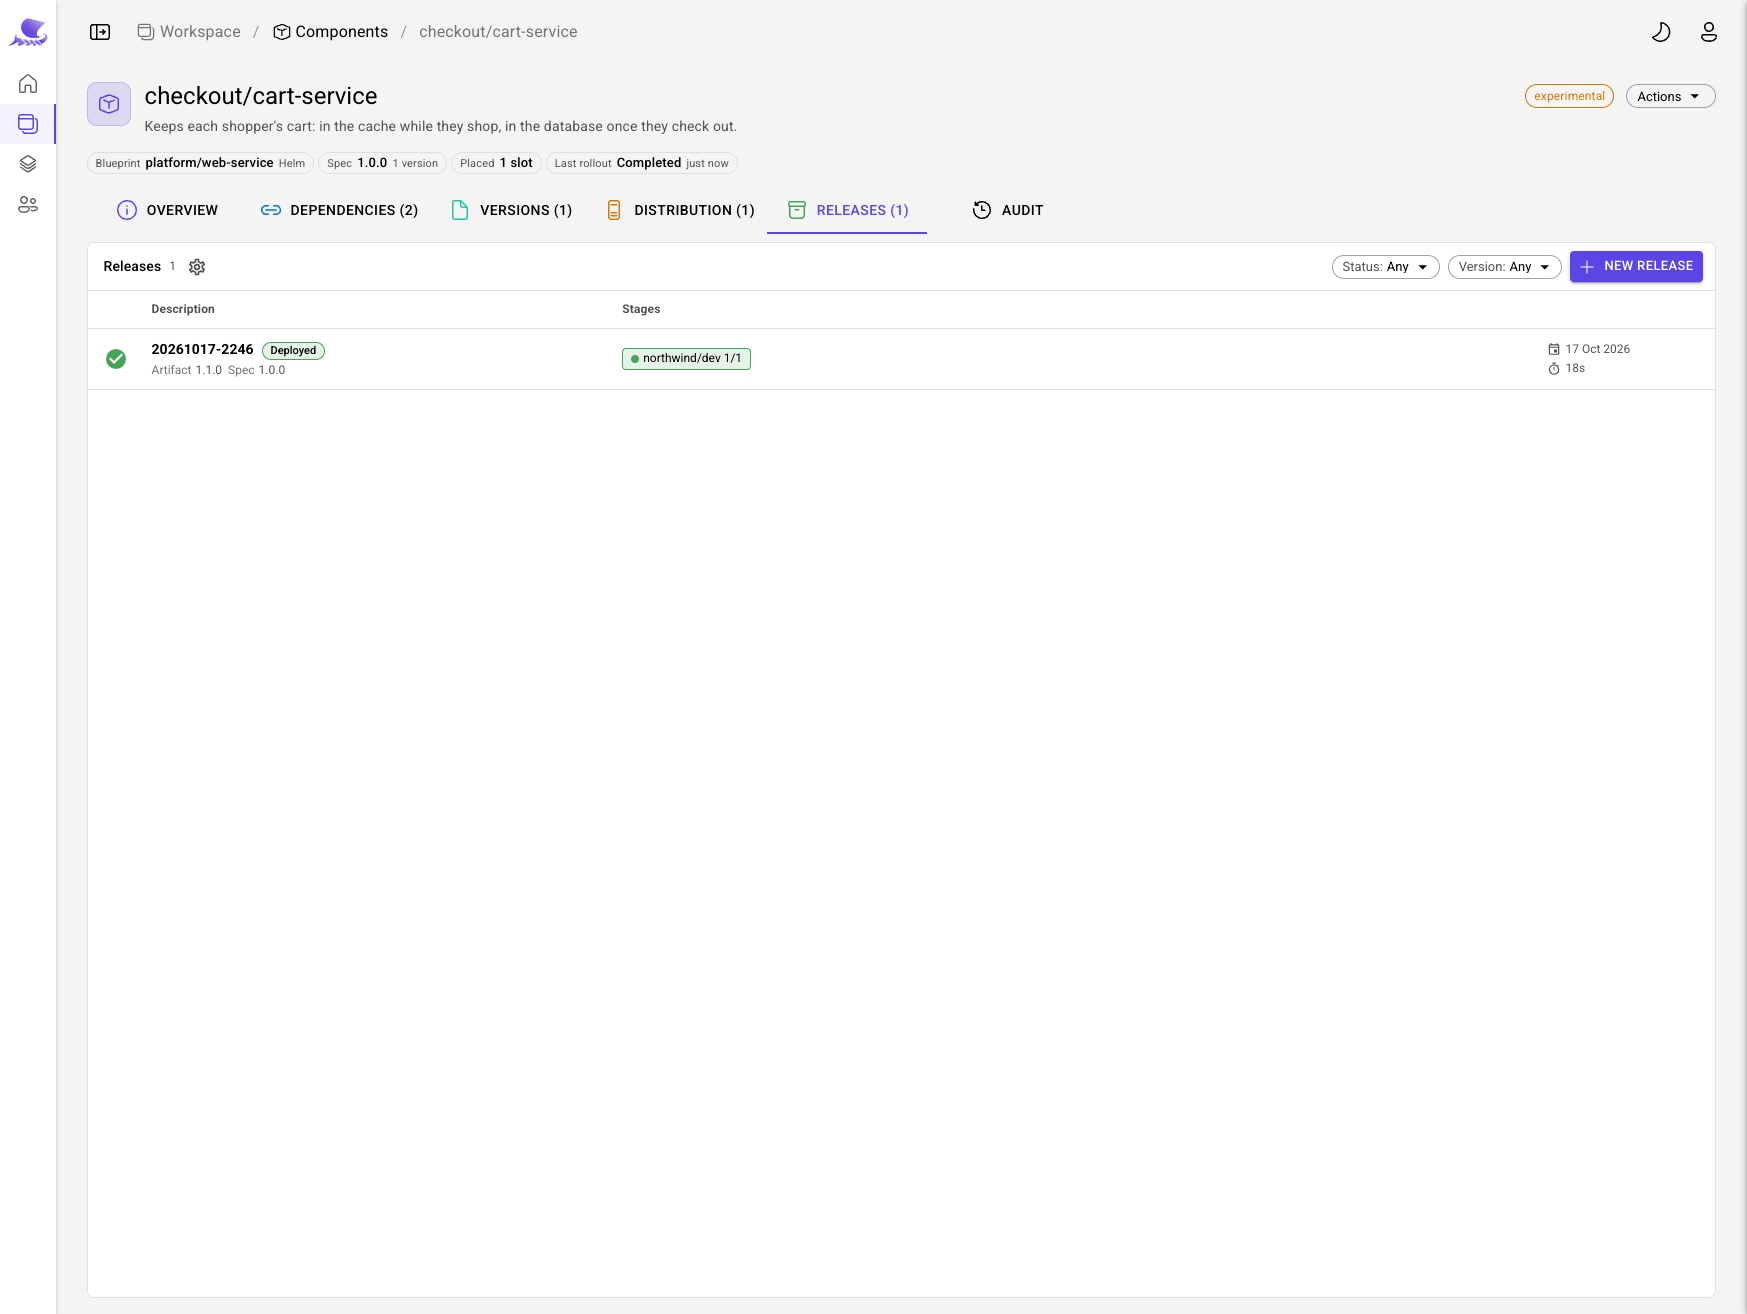The width and height of the screenshot is (1747, 1314).
Task: Click the 18s release duration
Action: point(1575,368)
